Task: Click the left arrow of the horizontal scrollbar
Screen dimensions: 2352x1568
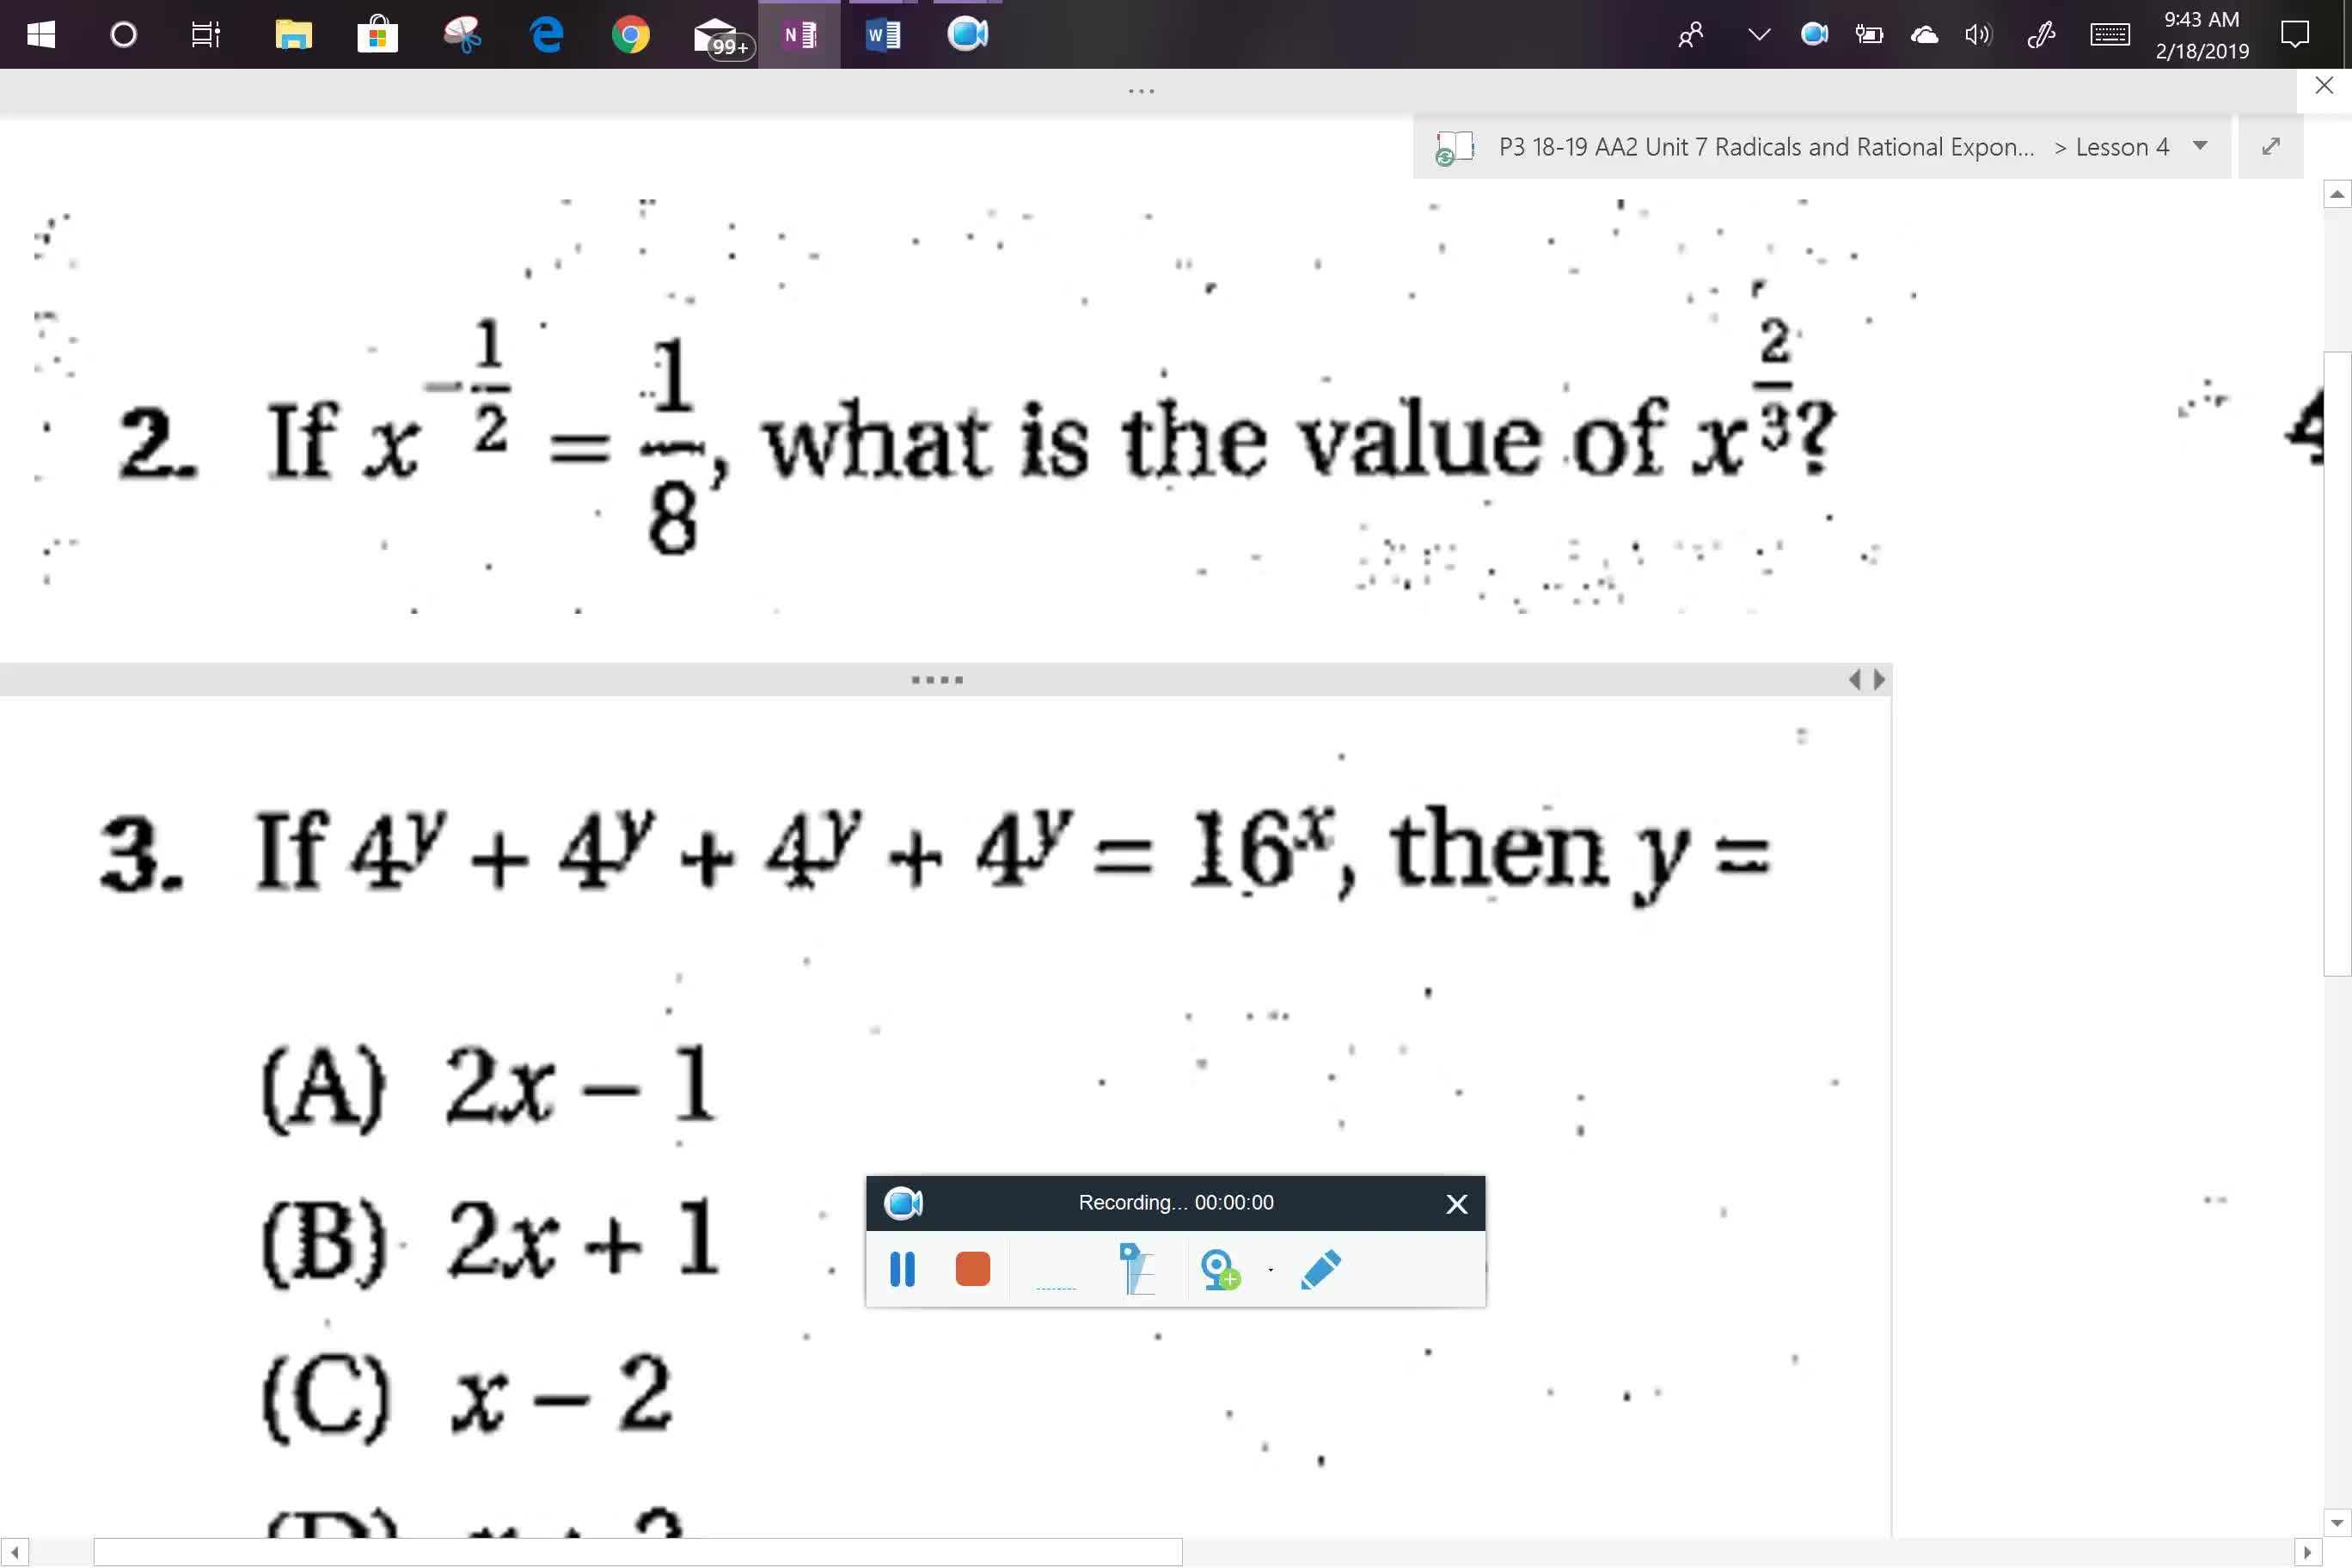Action: coord(14,1553)
